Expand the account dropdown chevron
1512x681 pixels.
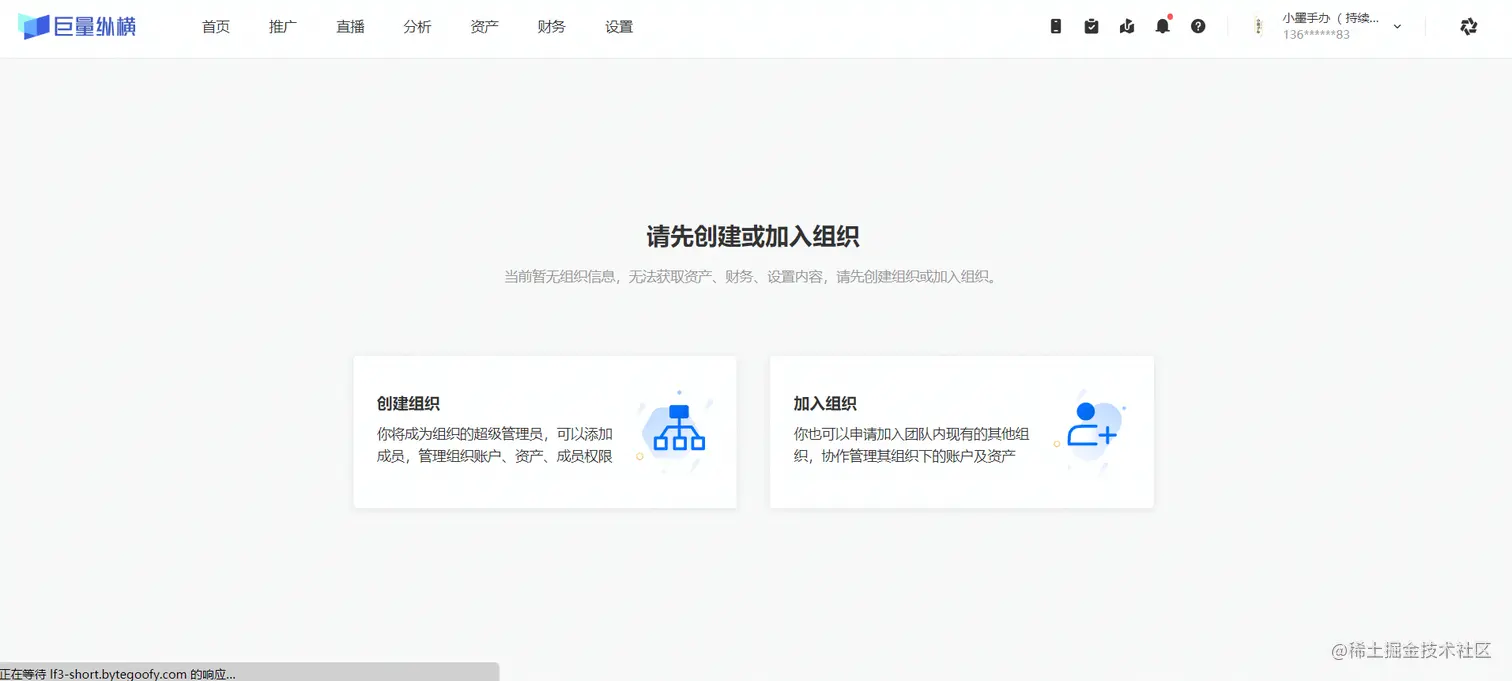(x=1397, y=26)
